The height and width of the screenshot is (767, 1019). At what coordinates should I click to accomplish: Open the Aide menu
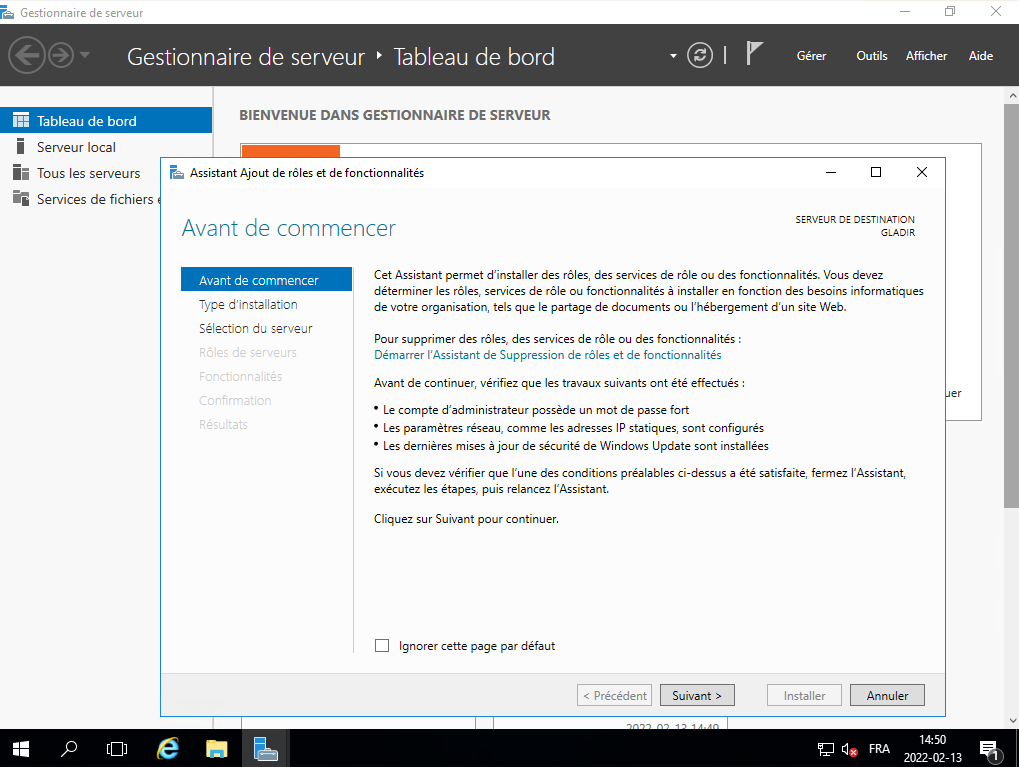(981, 56)
